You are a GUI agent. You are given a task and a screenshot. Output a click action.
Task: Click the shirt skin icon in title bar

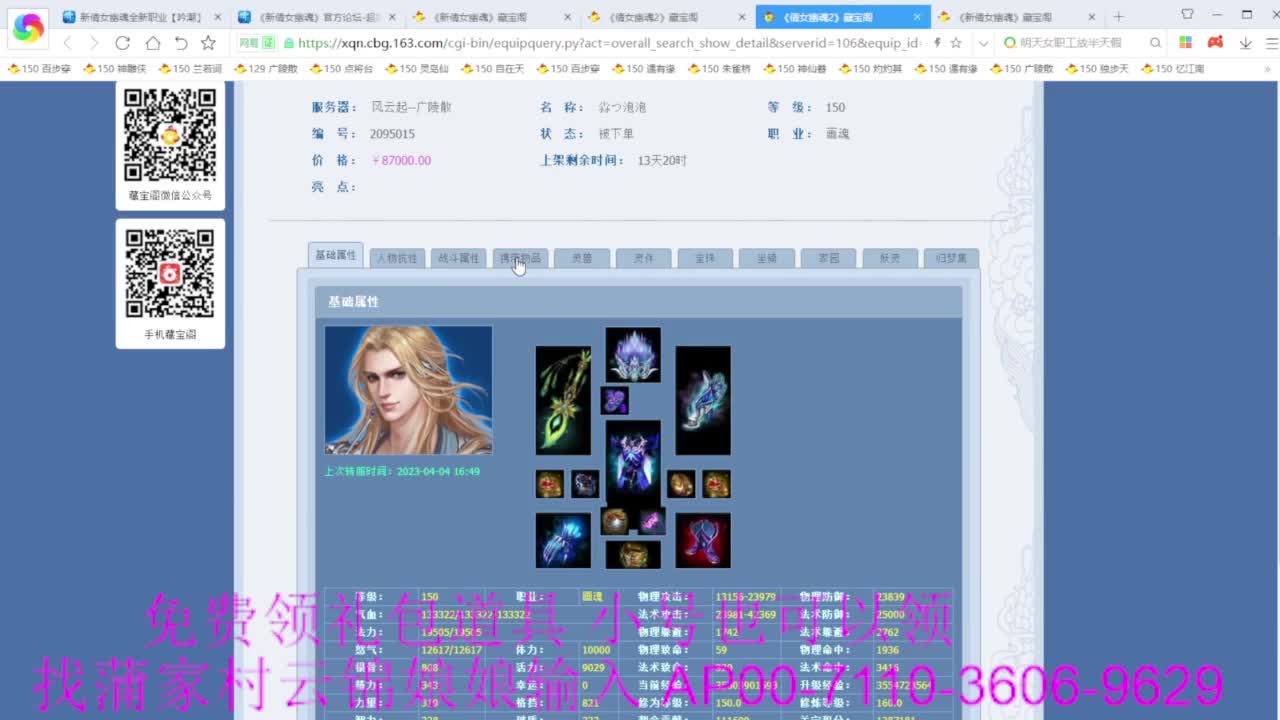[1187, 14]
